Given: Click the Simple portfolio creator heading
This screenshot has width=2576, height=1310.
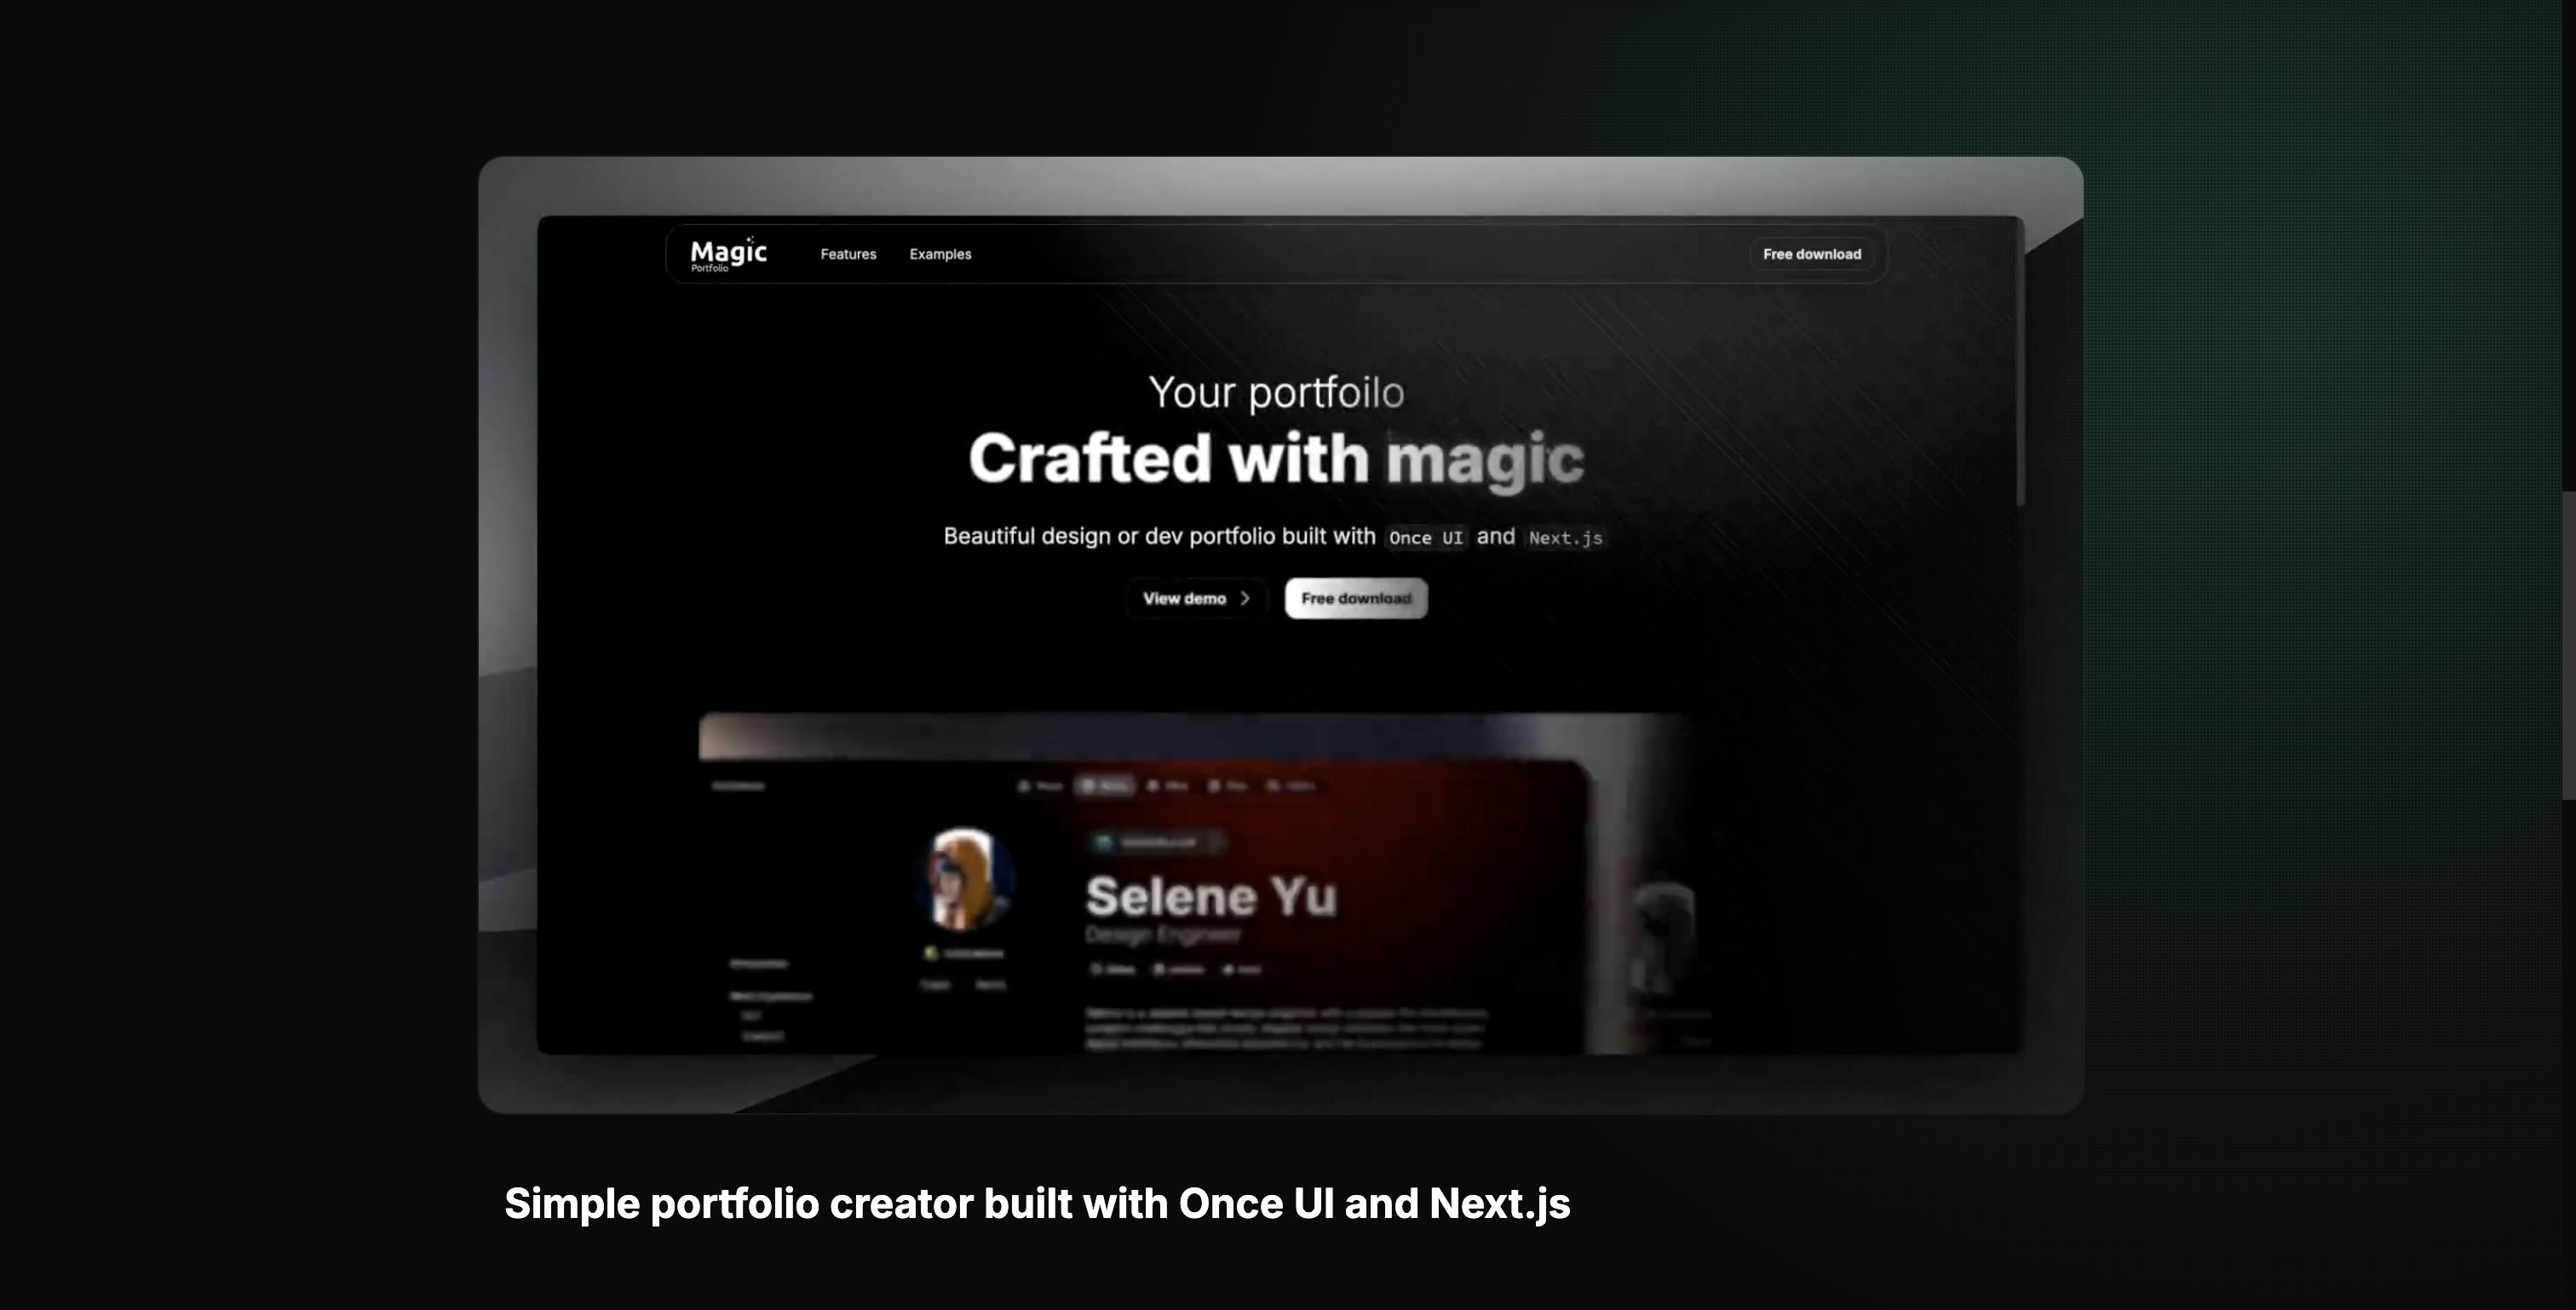Looking at the screenshot, I should coord(1036,1203).
